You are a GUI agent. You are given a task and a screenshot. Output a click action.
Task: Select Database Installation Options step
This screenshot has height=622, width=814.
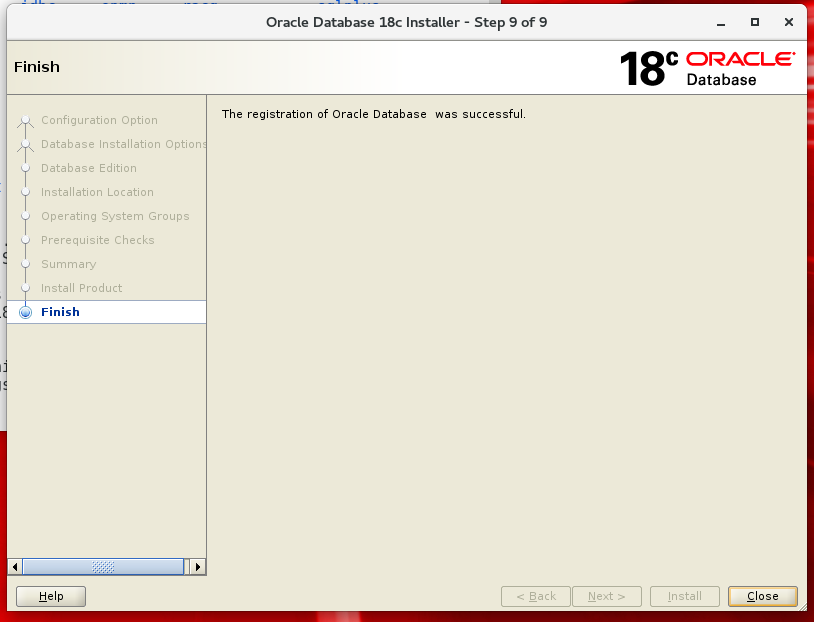tap(124, 144)
